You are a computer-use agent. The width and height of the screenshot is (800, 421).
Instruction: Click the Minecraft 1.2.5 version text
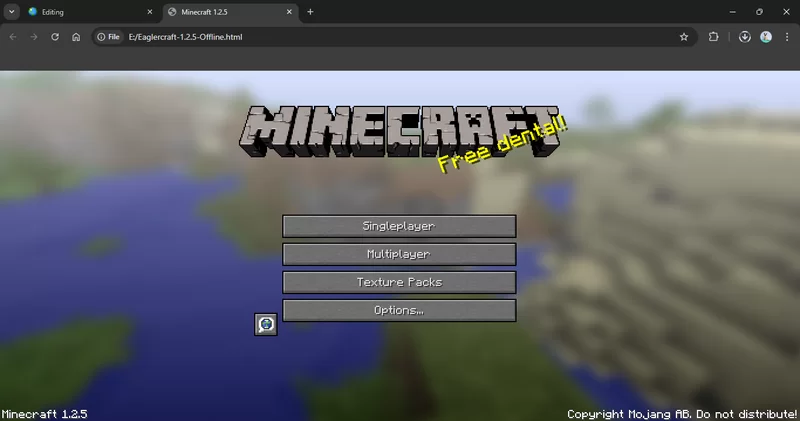pos(44,414)
